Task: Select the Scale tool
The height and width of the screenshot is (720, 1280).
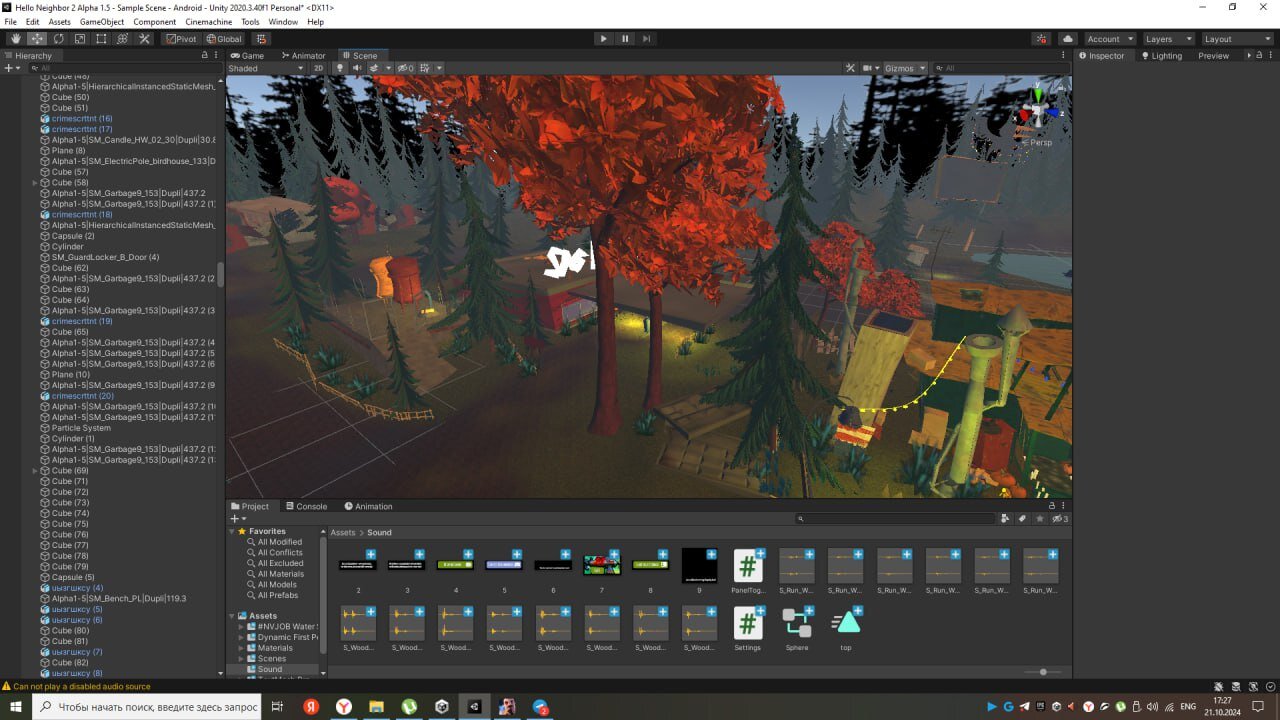Action: click(80, 39)
